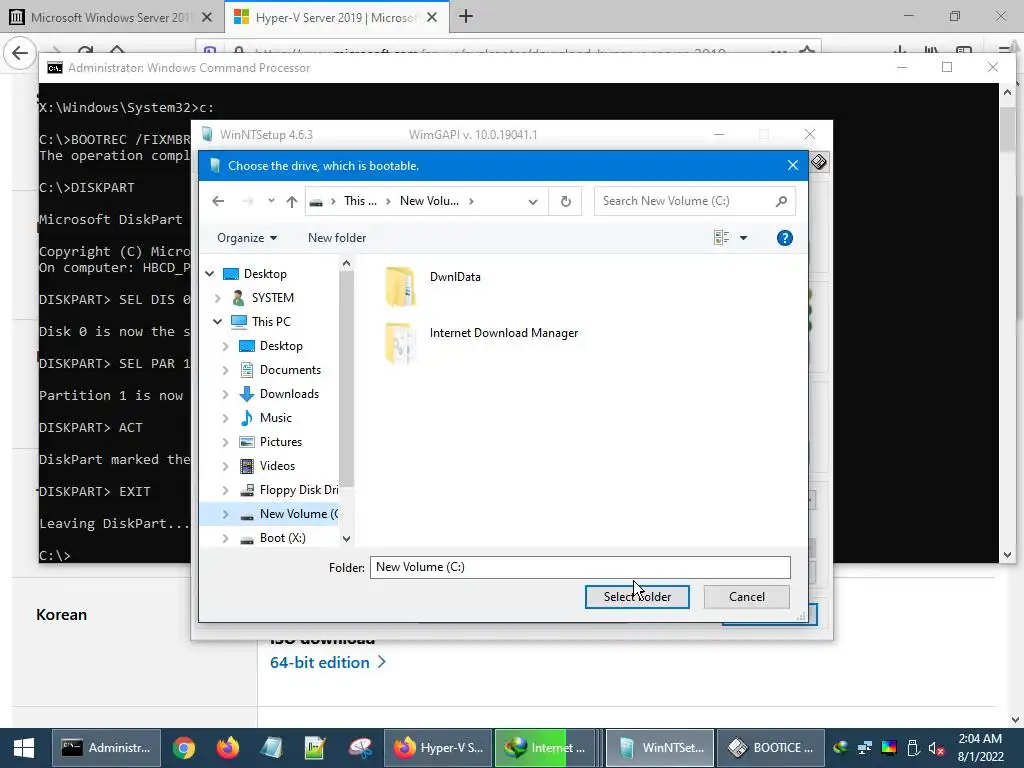Open the Organize menu
The height and width of the screenshot is (768, 1024).
247,238
